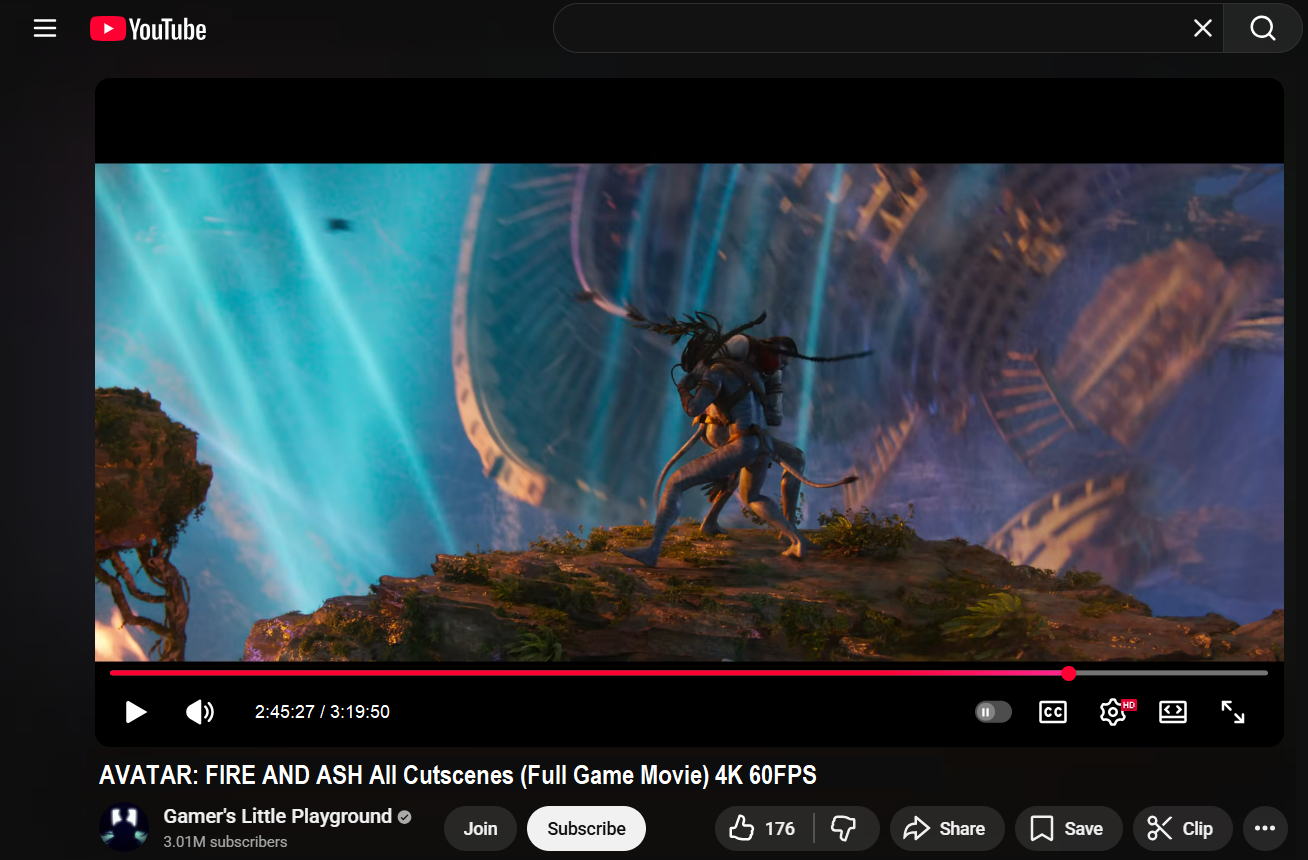This screenshot has height=860, width=1308.
Task: Open Gamer's Little Playground channel avatar
Action: pyautogui.click(x=124, y=828)
